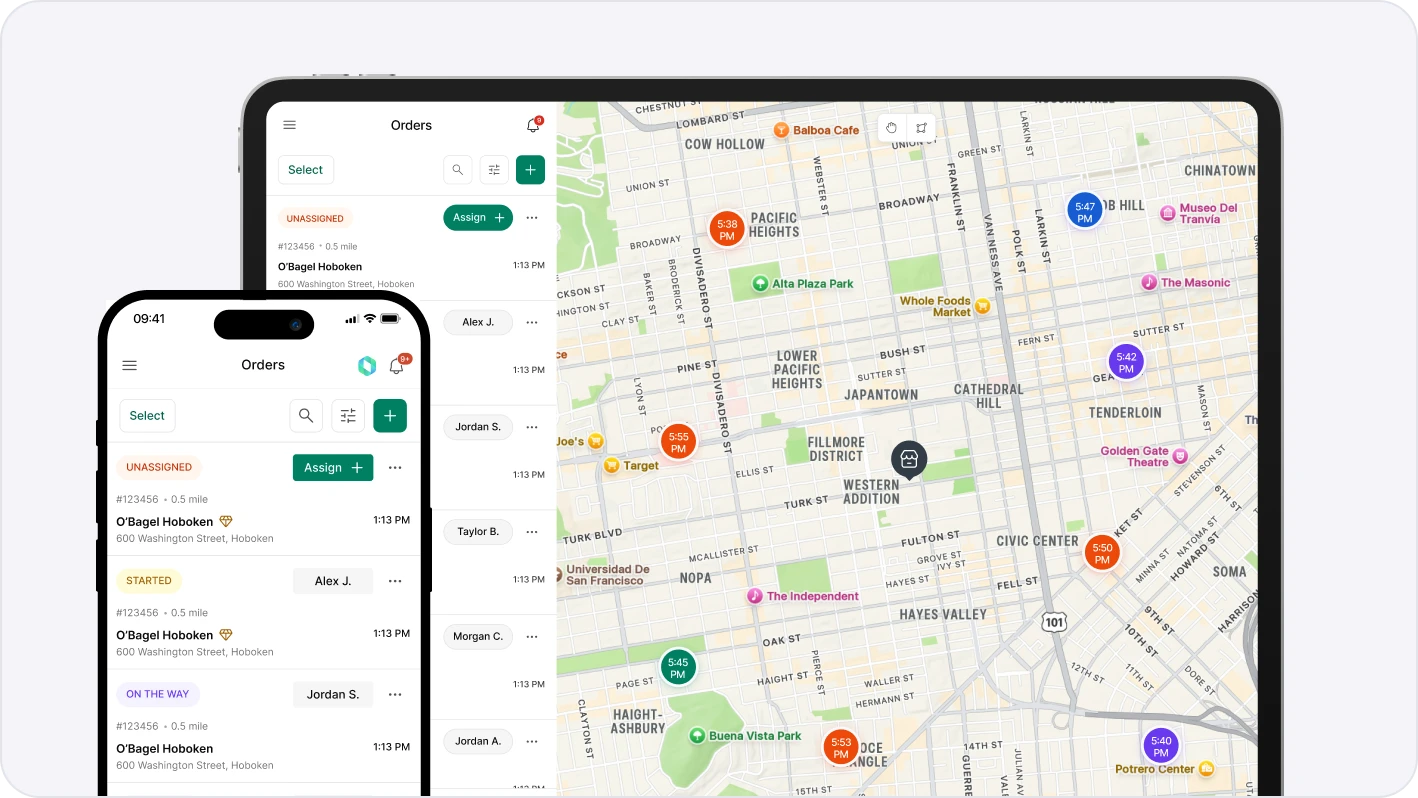Tap the teal hexagon logo on the phone
This screenshot has width=1418, height=798.
[x=367, y=366]
